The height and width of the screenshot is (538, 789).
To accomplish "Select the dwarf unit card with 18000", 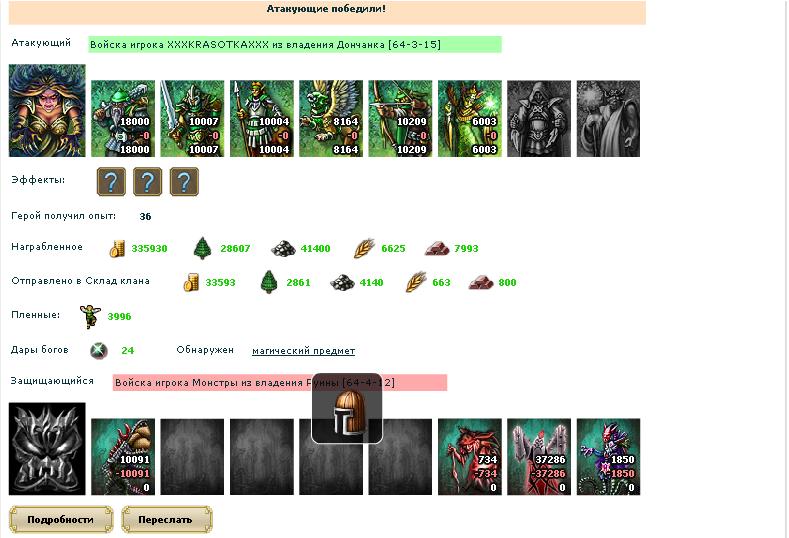I will coord(123,118).
